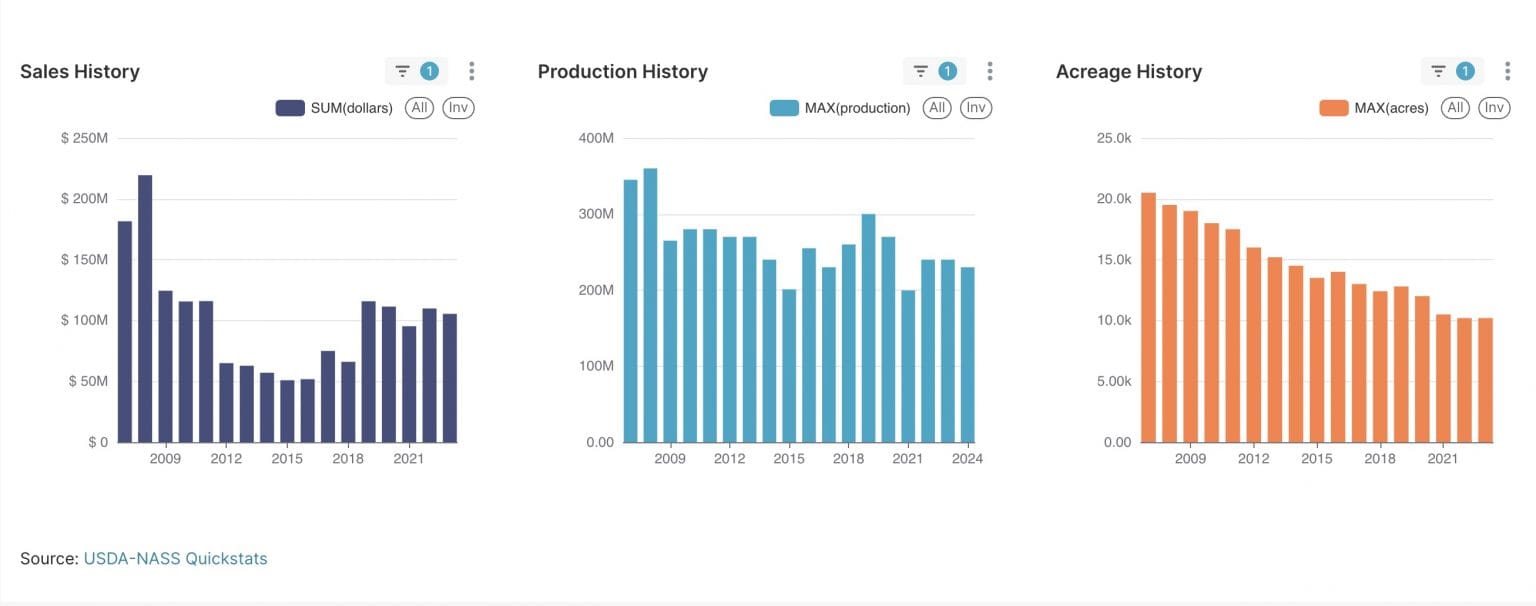Click the 2024 bar in Production History
The height and width of the screenshot is (606, 1536).
point(968,355)
